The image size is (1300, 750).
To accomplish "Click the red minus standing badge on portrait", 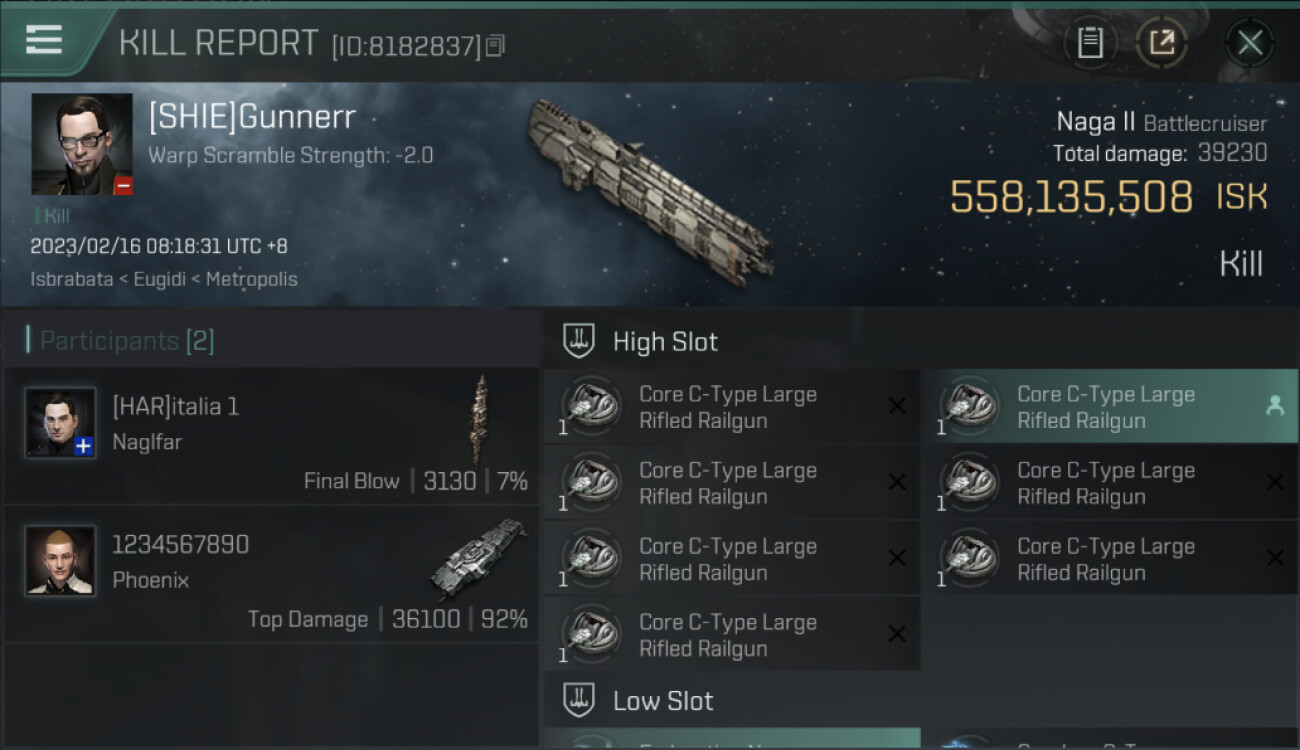I will pyautogui.click(x=123, y=185).
